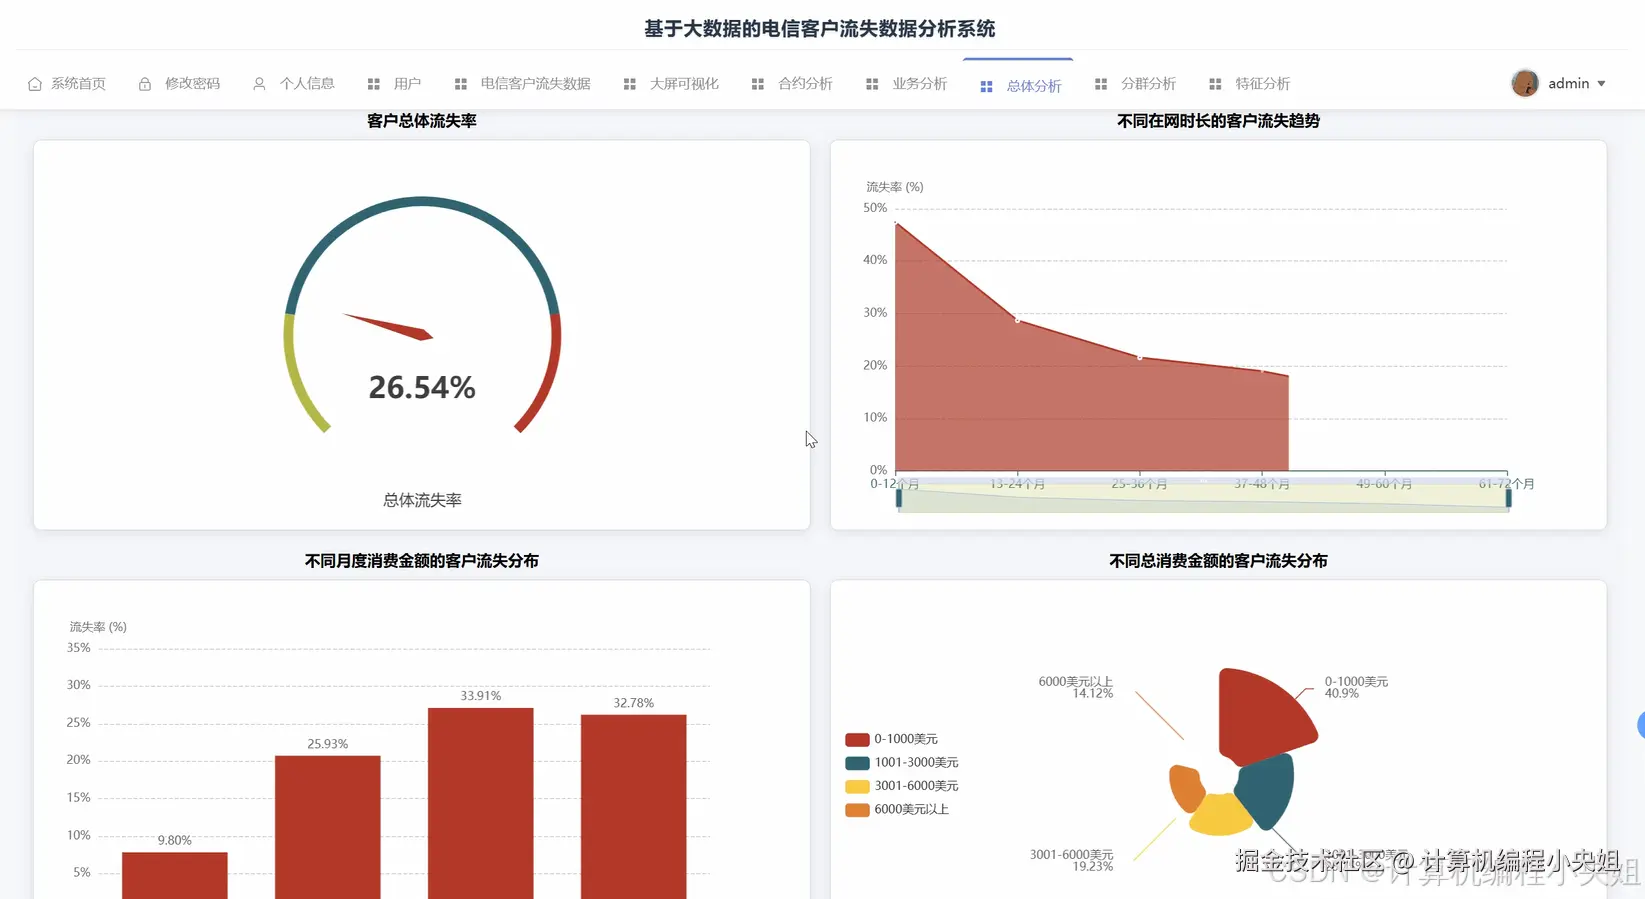Toggle 0-1000美元 legend item

[x=892, y=739]
